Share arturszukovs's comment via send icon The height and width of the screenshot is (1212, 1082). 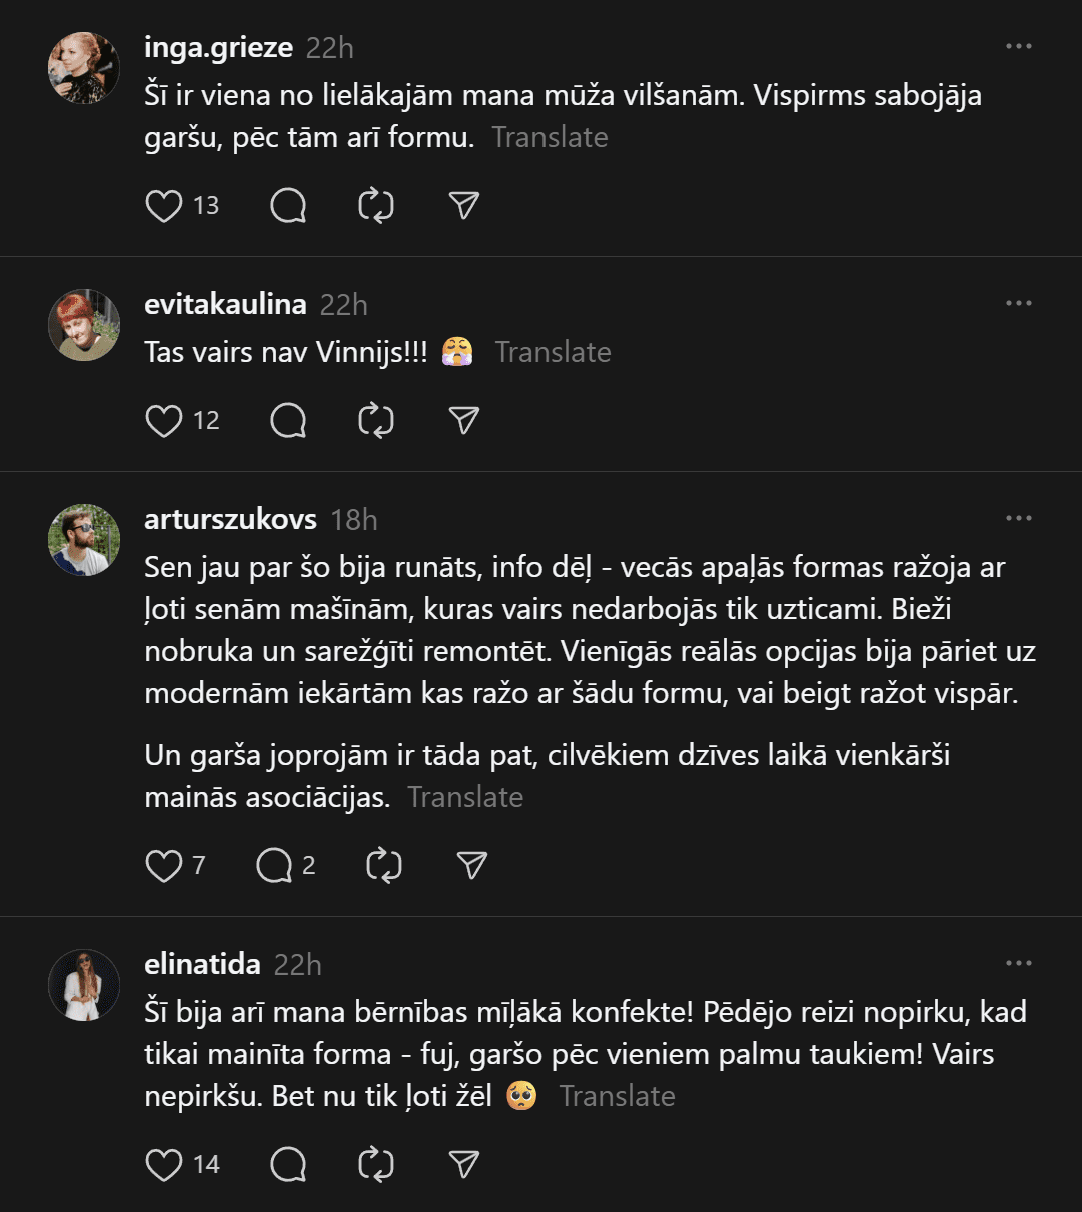tap(471, 866)
